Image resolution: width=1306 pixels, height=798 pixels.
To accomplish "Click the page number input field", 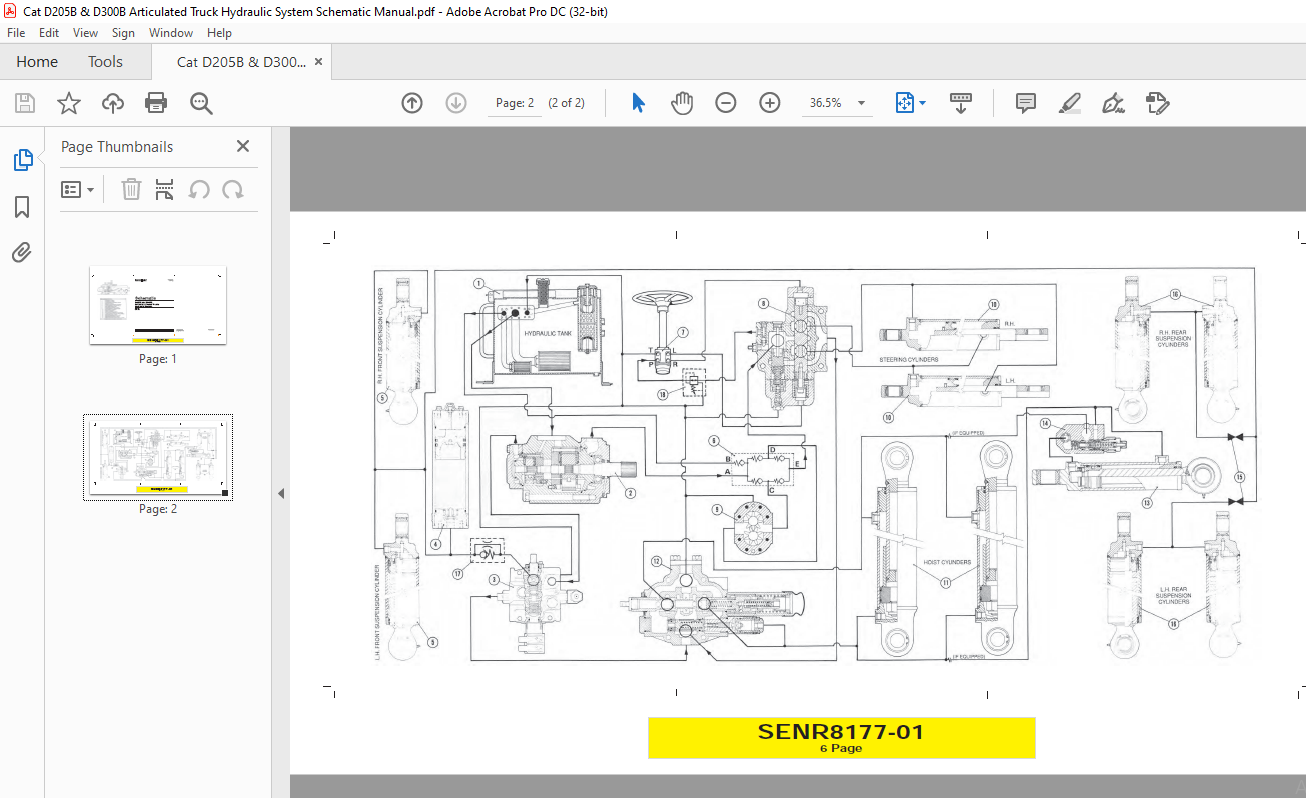I will click(x=515, y=103).
